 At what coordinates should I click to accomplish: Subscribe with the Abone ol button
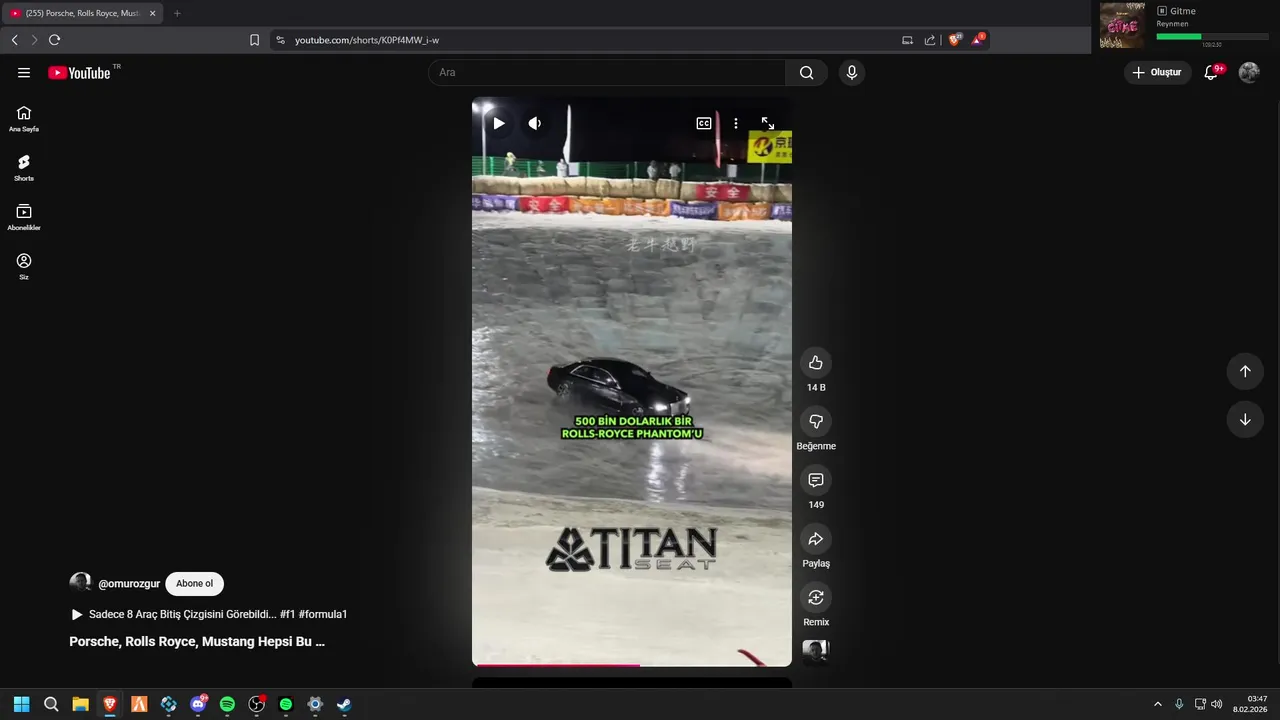tap(194, 584)
